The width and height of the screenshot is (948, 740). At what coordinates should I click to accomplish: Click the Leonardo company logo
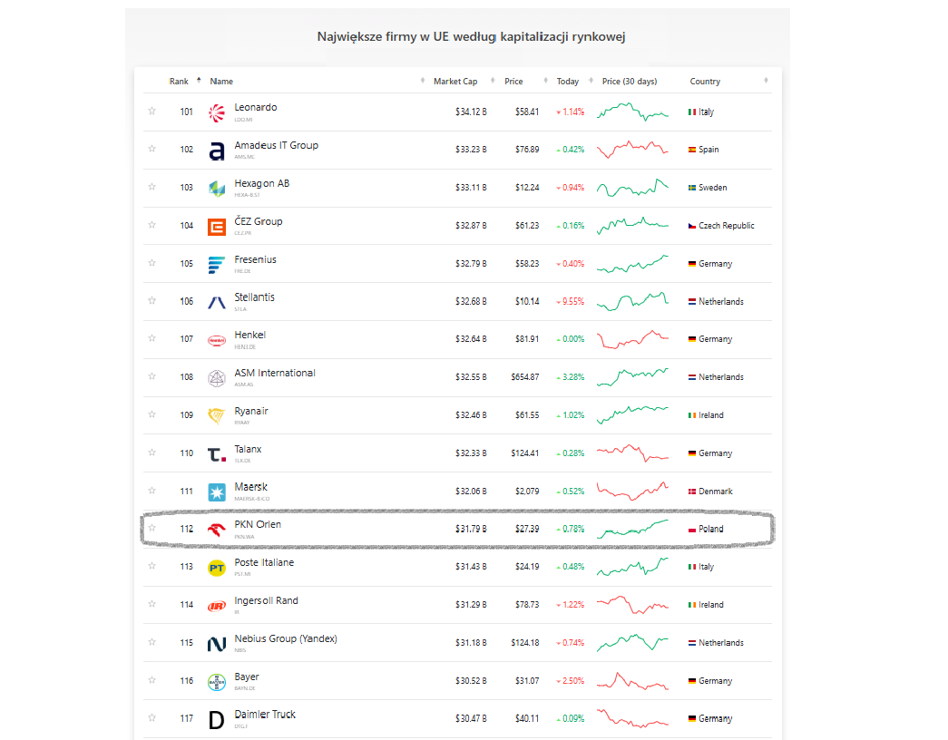[216, 113]
